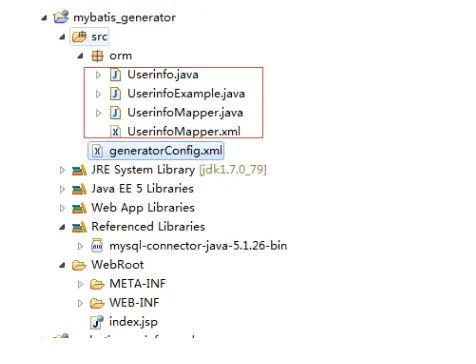Collapse the Referenced Libraries node

point(62,227)
